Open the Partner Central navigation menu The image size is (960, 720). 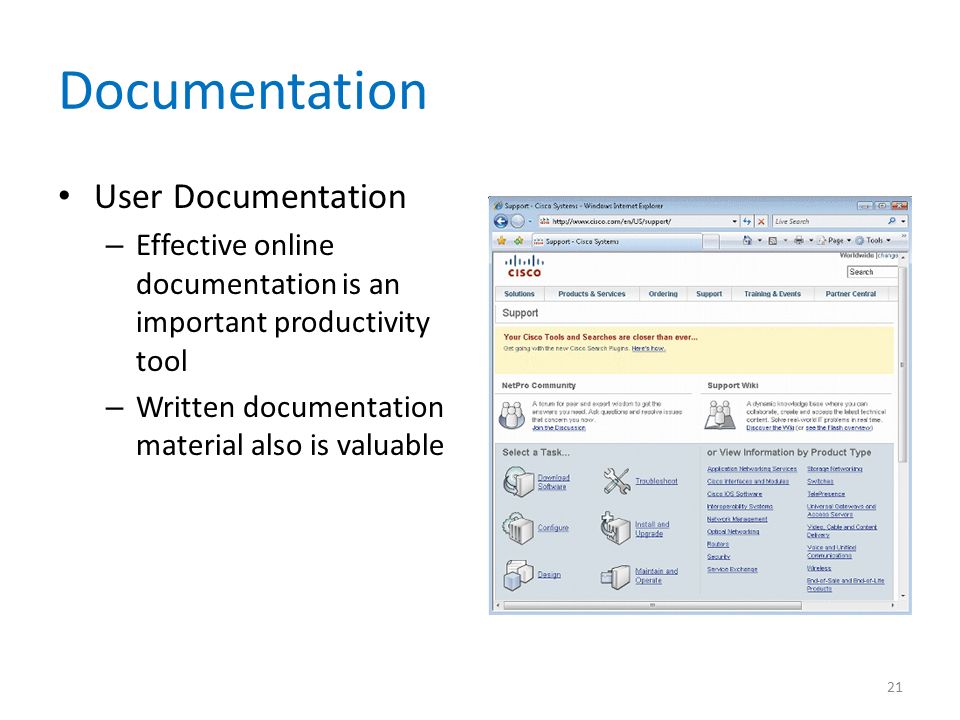tap(850, 294)
